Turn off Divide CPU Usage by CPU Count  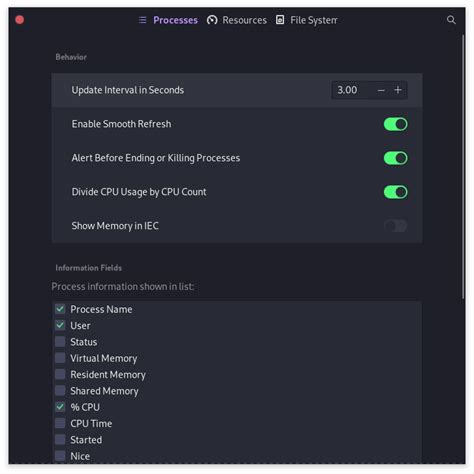395,192
